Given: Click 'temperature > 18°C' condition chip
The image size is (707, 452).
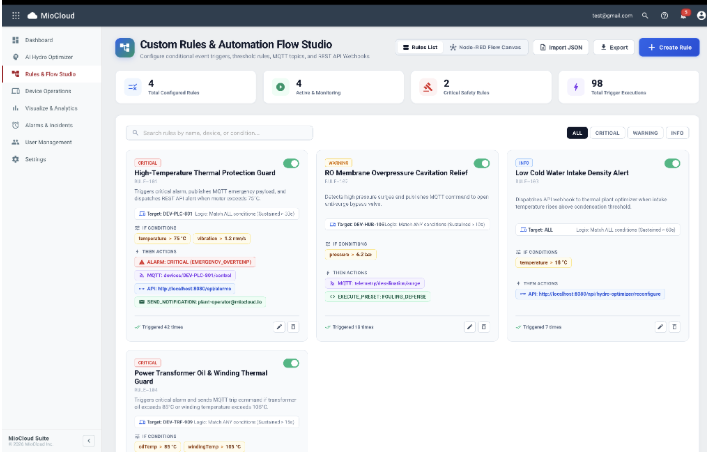Looking at the screenshot, I should point(543,263).
